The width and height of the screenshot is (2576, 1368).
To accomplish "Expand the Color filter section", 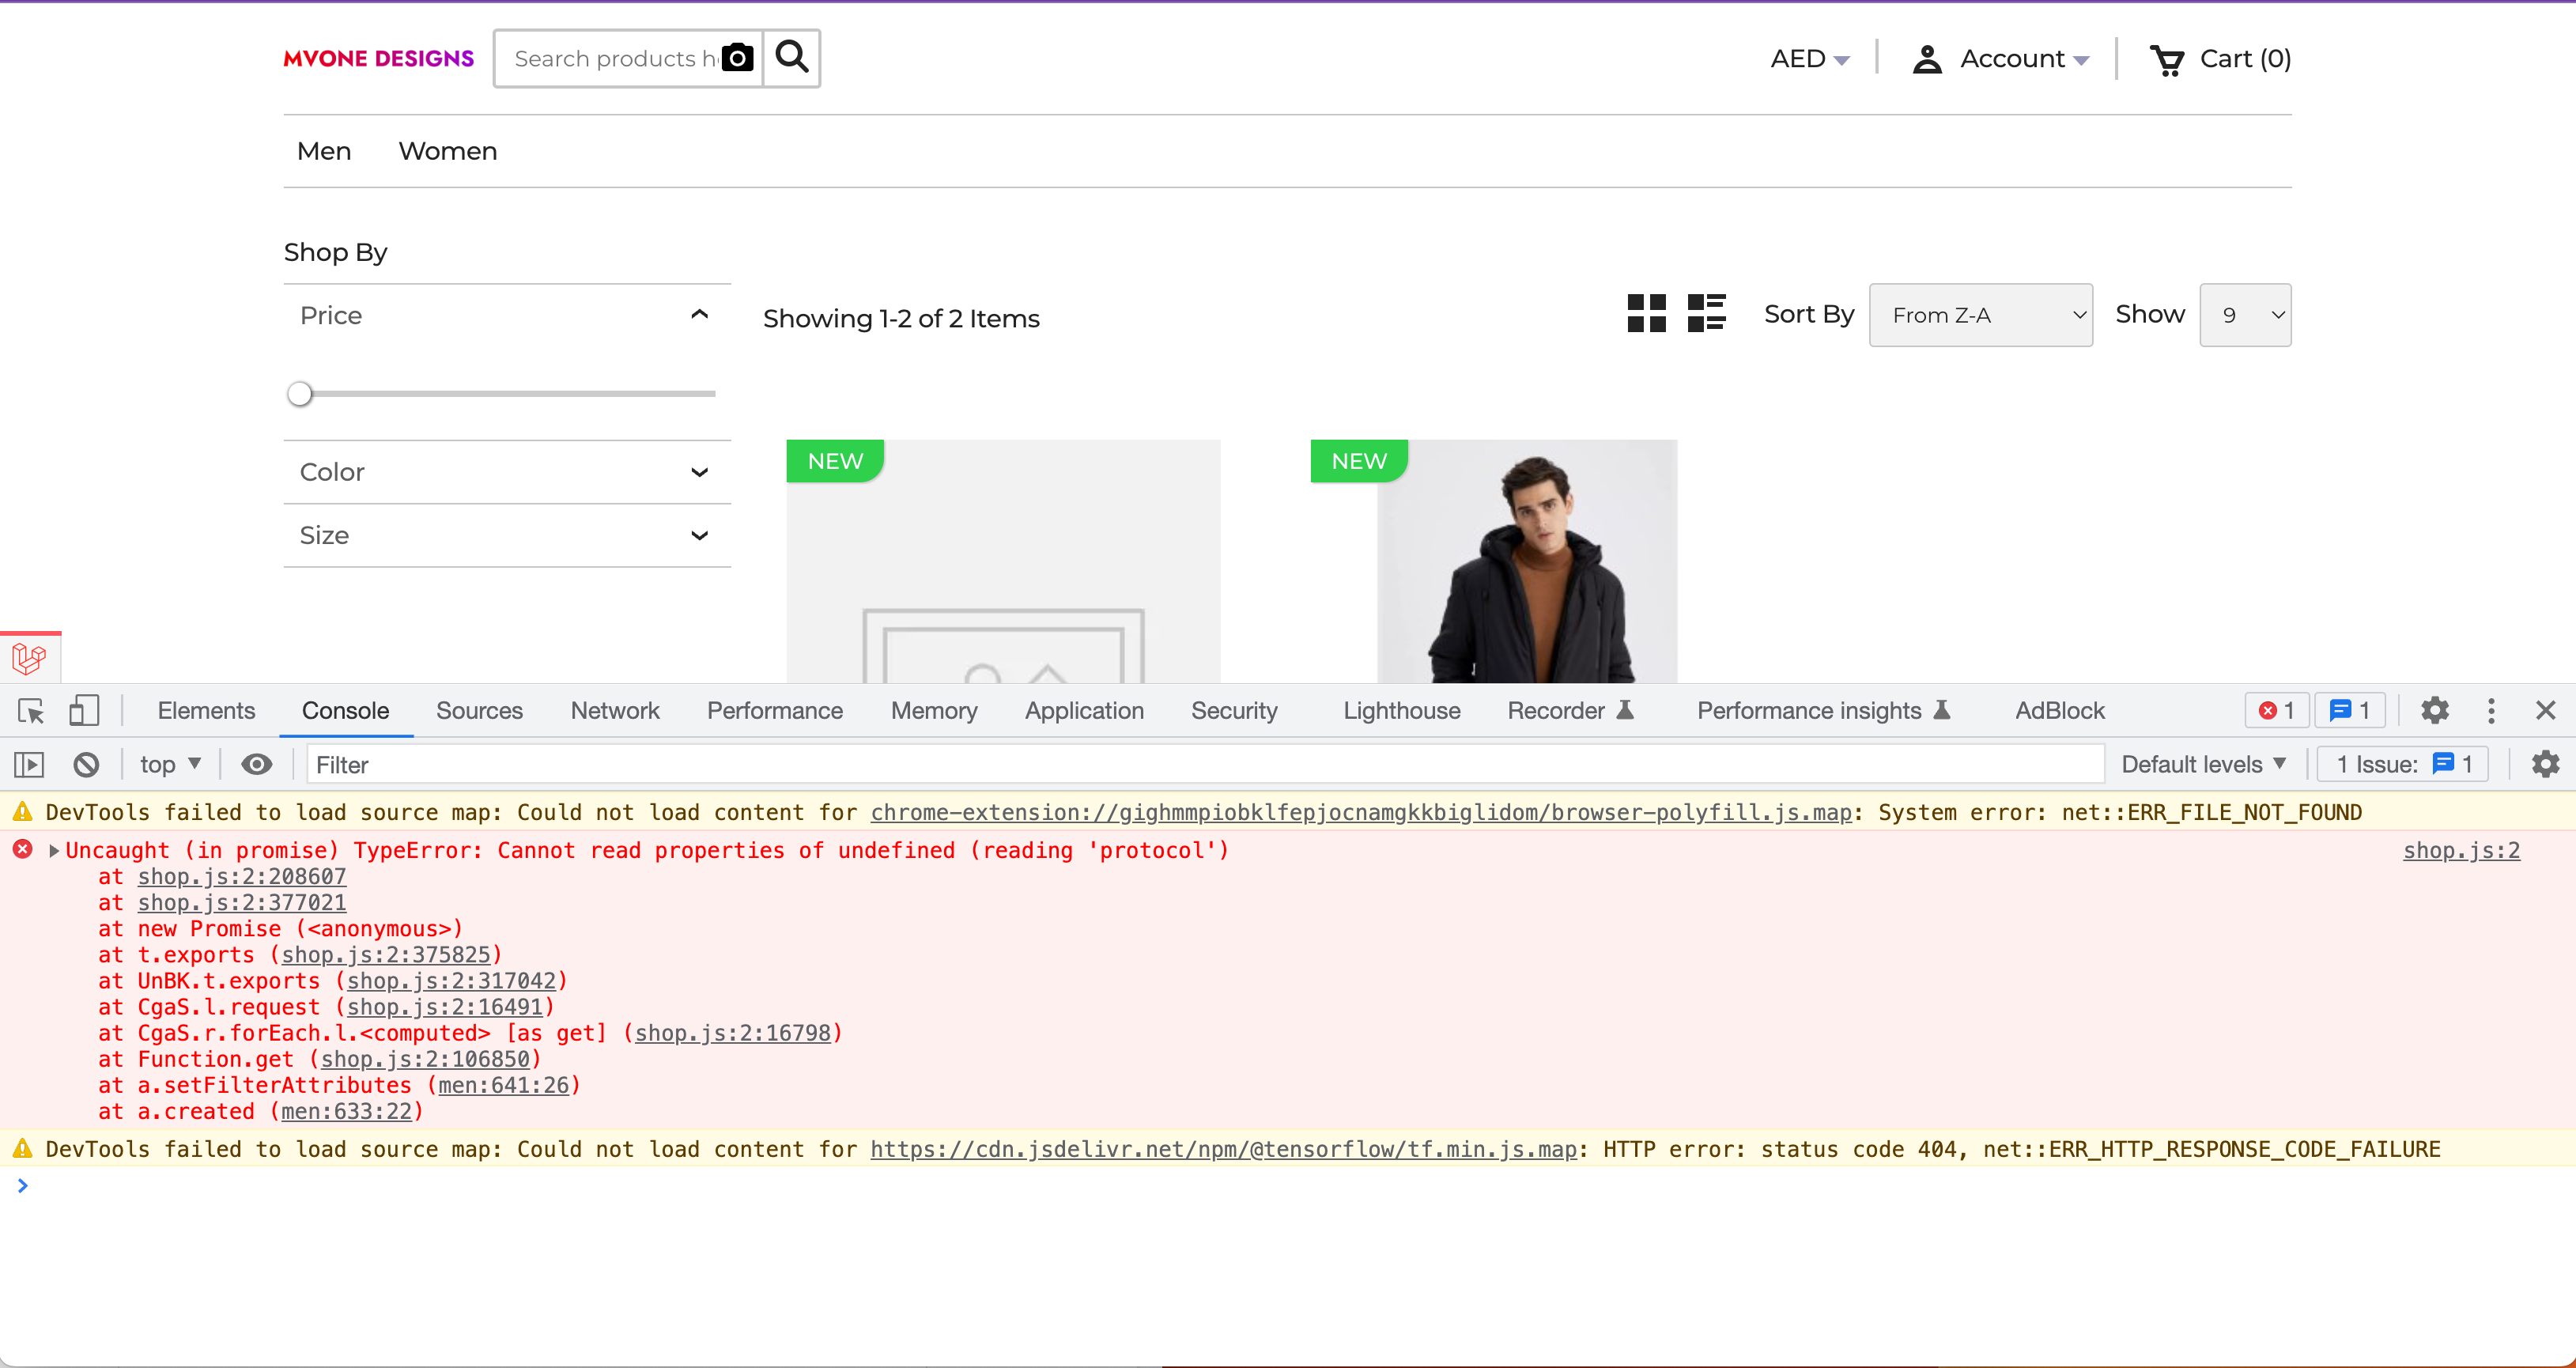I will (x=699, y=471).
